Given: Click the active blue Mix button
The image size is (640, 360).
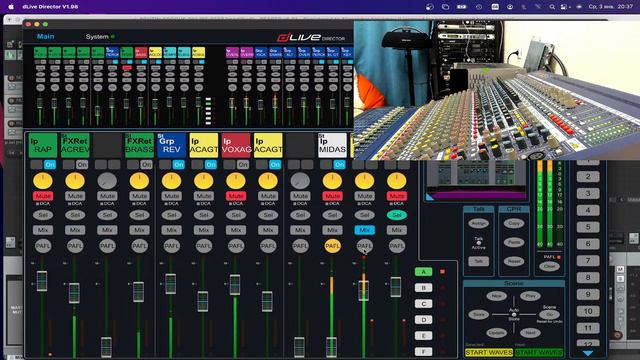Looking at the screenshot, I should click(364, 230).
